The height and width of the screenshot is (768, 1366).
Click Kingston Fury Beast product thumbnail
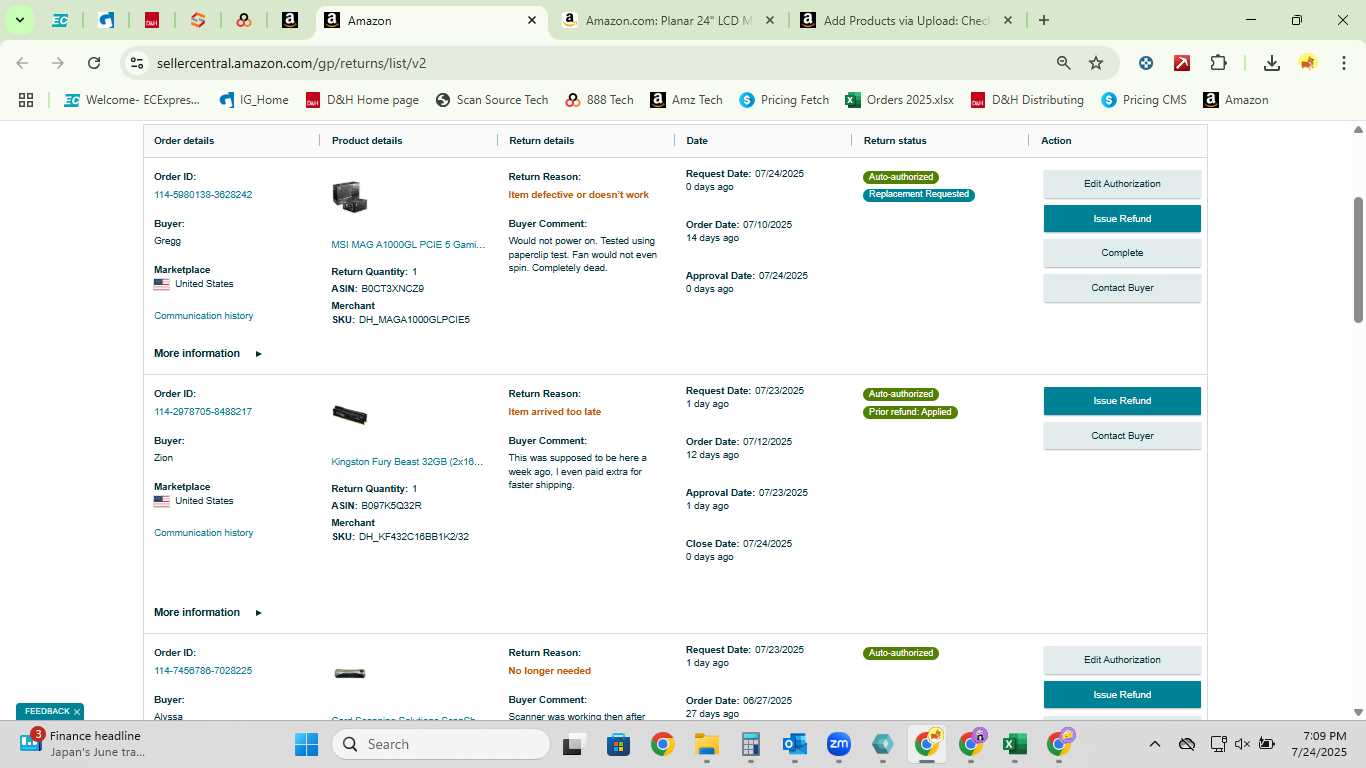[350, 414]
